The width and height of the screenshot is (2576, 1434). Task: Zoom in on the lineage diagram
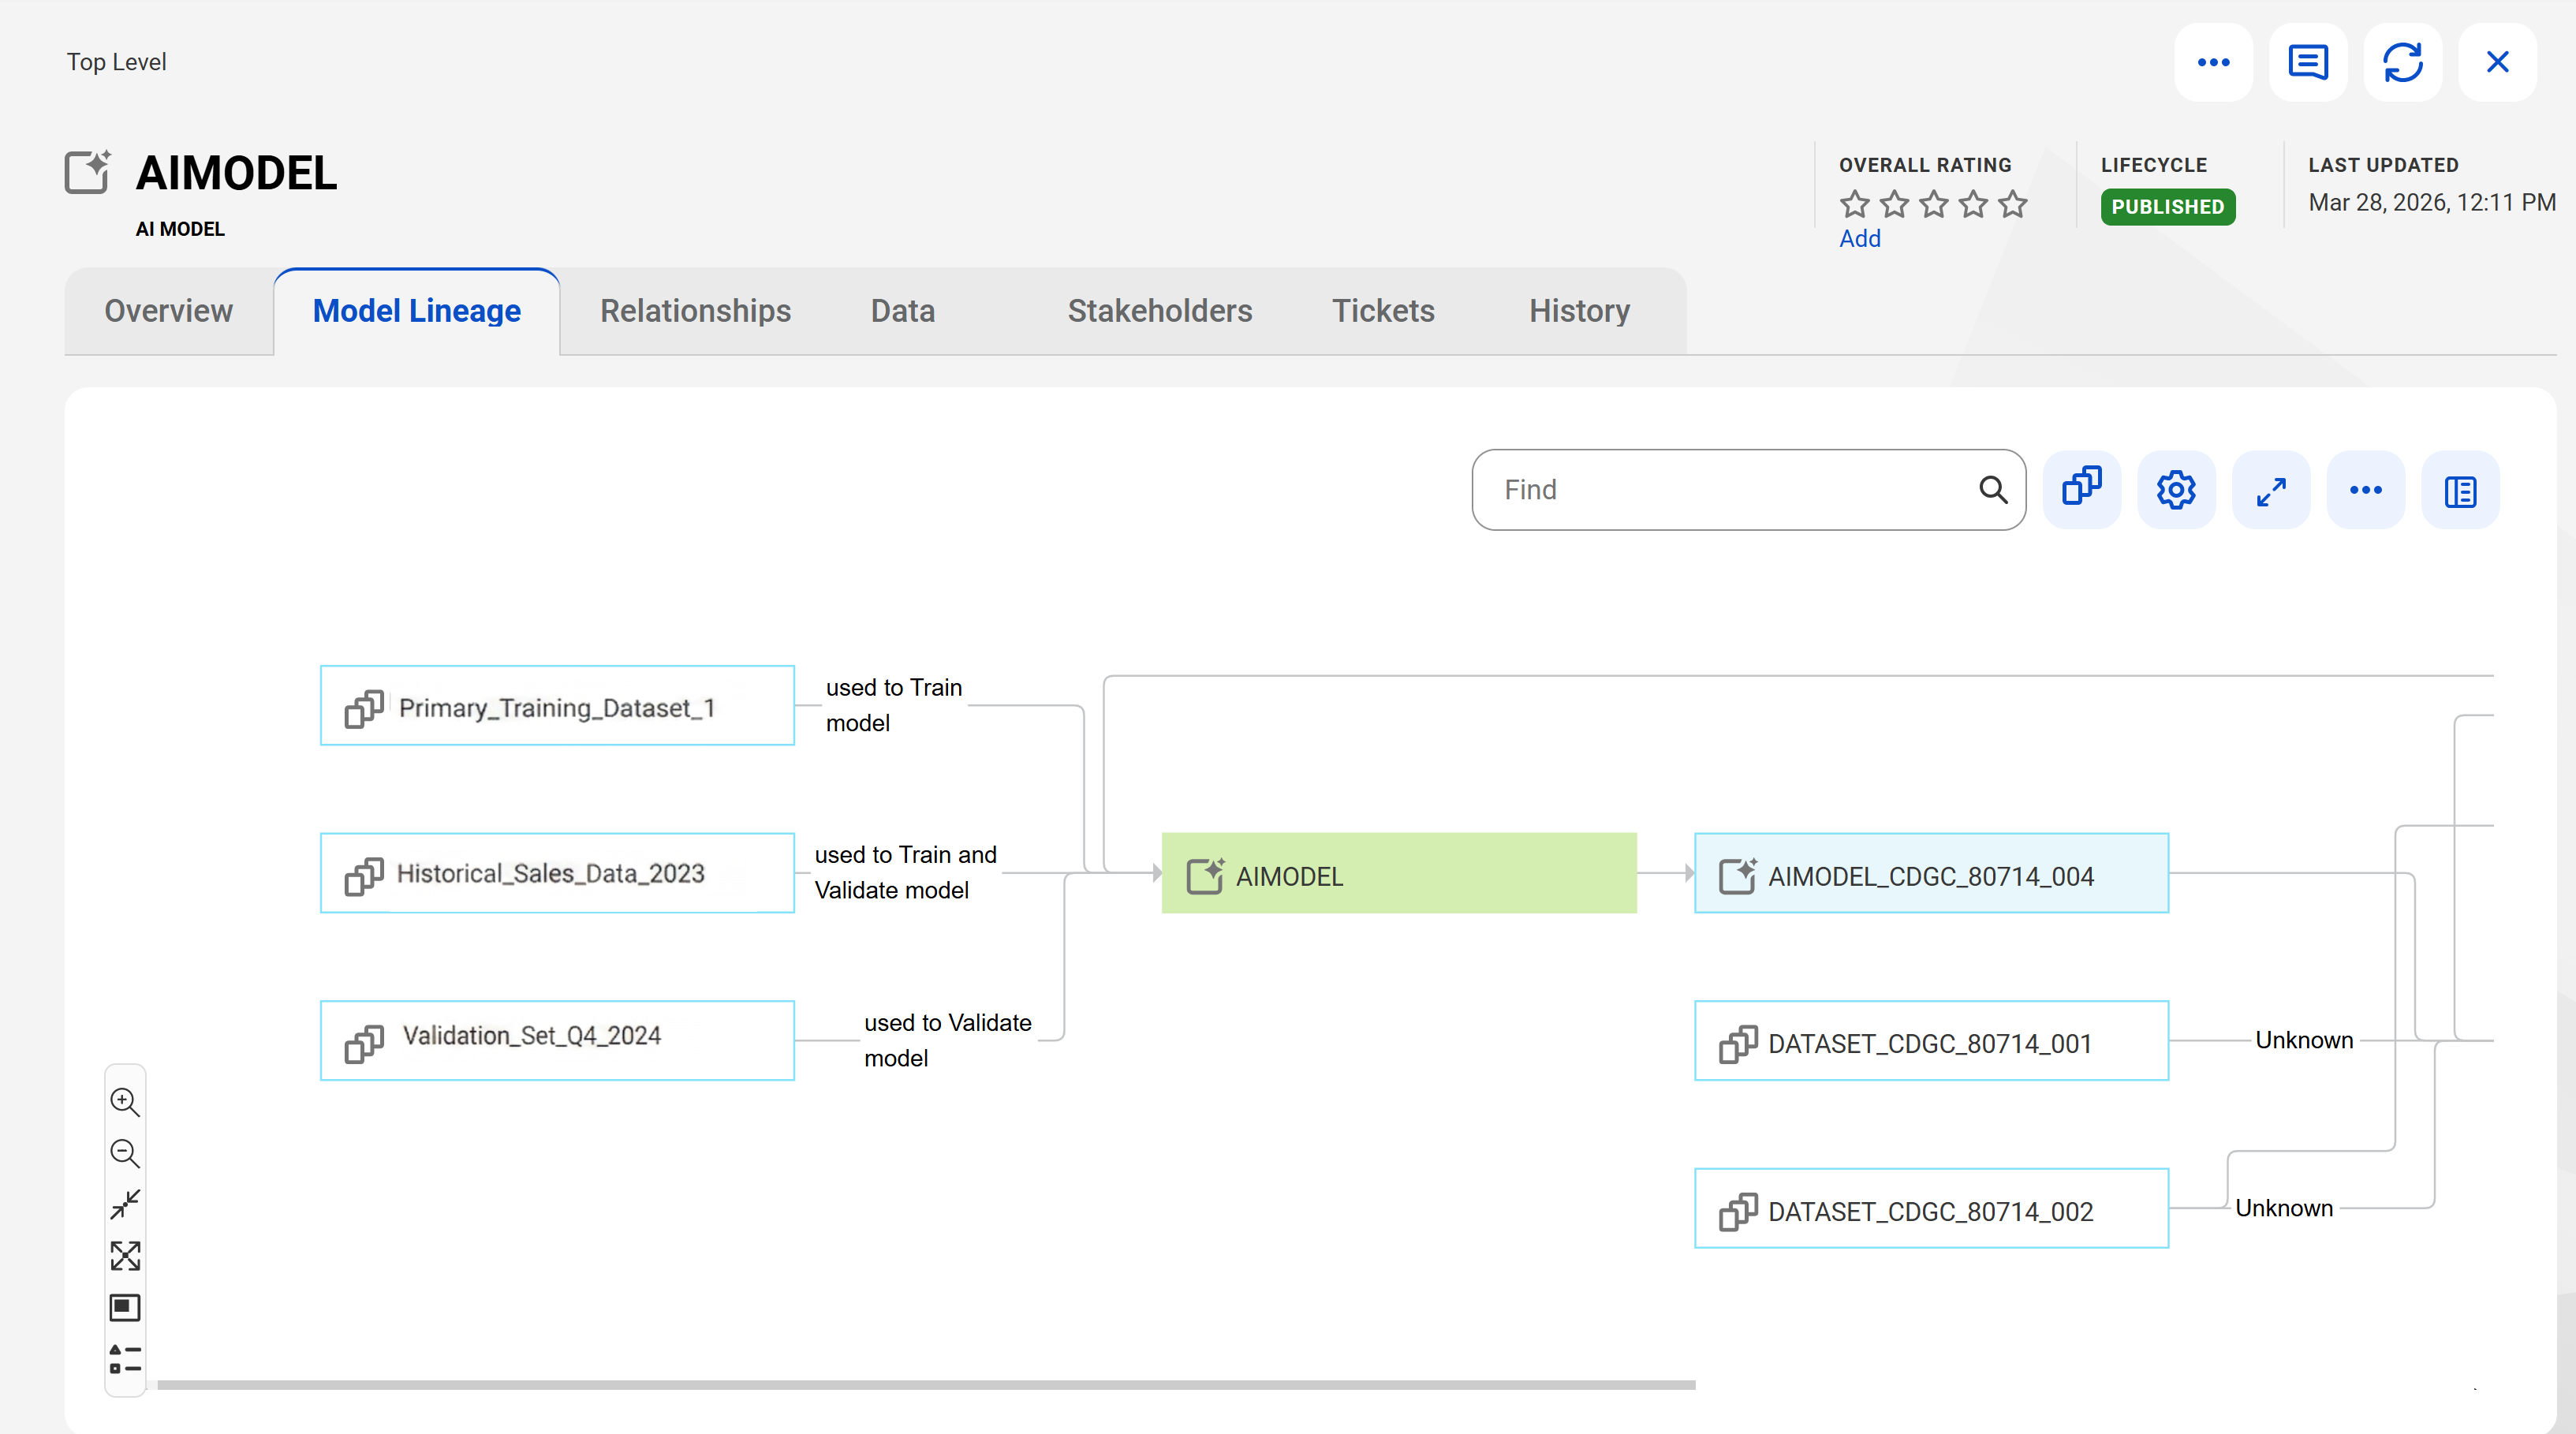coord(125,1102)
